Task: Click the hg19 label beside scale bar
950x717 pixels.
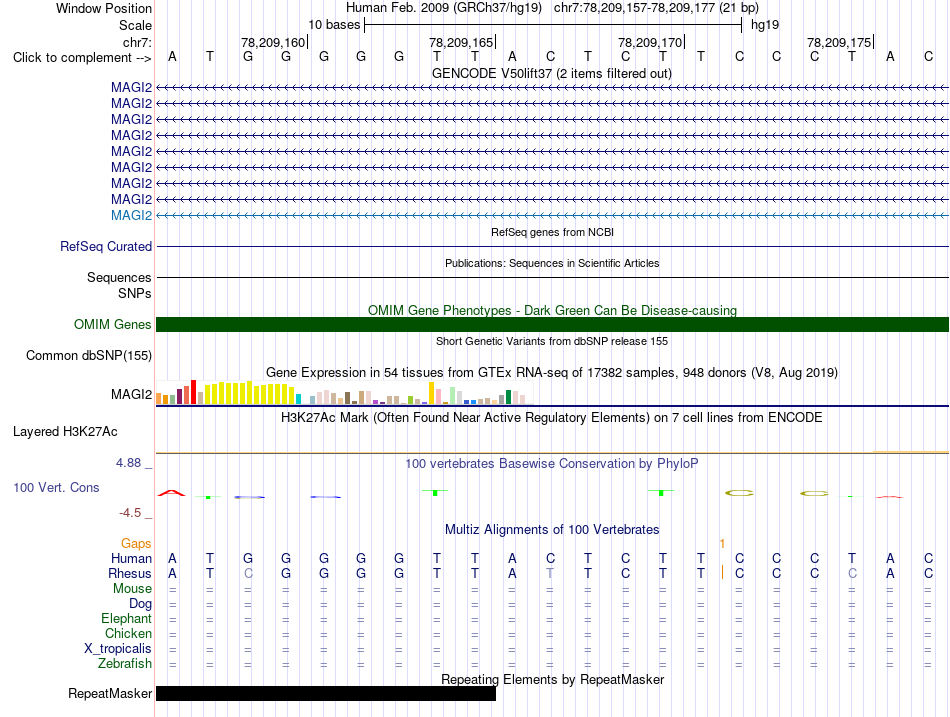Action: pos(765,25)
